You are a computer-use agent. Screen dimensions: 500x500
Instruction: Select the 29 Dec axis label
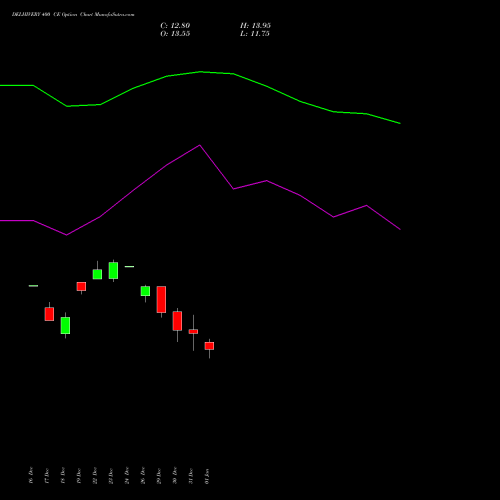pyautogui.click(x=159, y=475)
